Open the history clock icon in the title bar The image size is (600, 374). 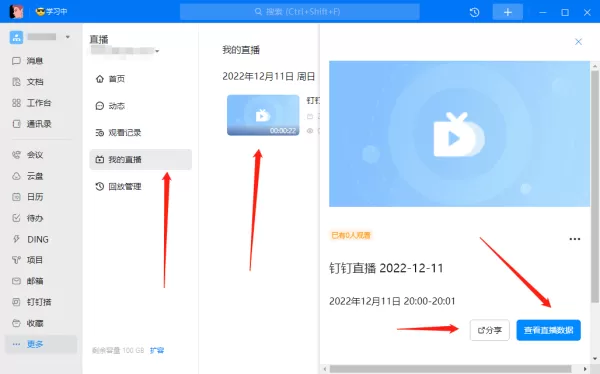click(474, 12)
